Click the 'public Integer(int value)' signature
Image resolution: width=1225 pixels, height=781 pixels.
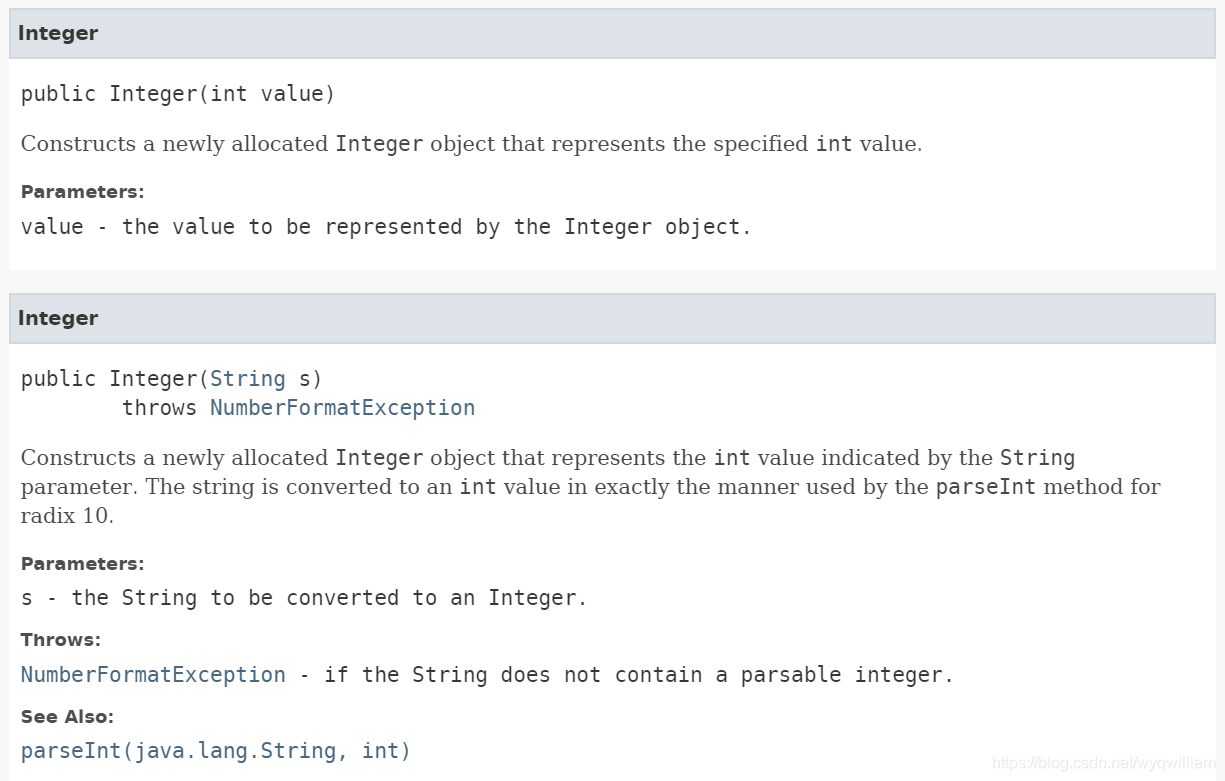point(178,94)
